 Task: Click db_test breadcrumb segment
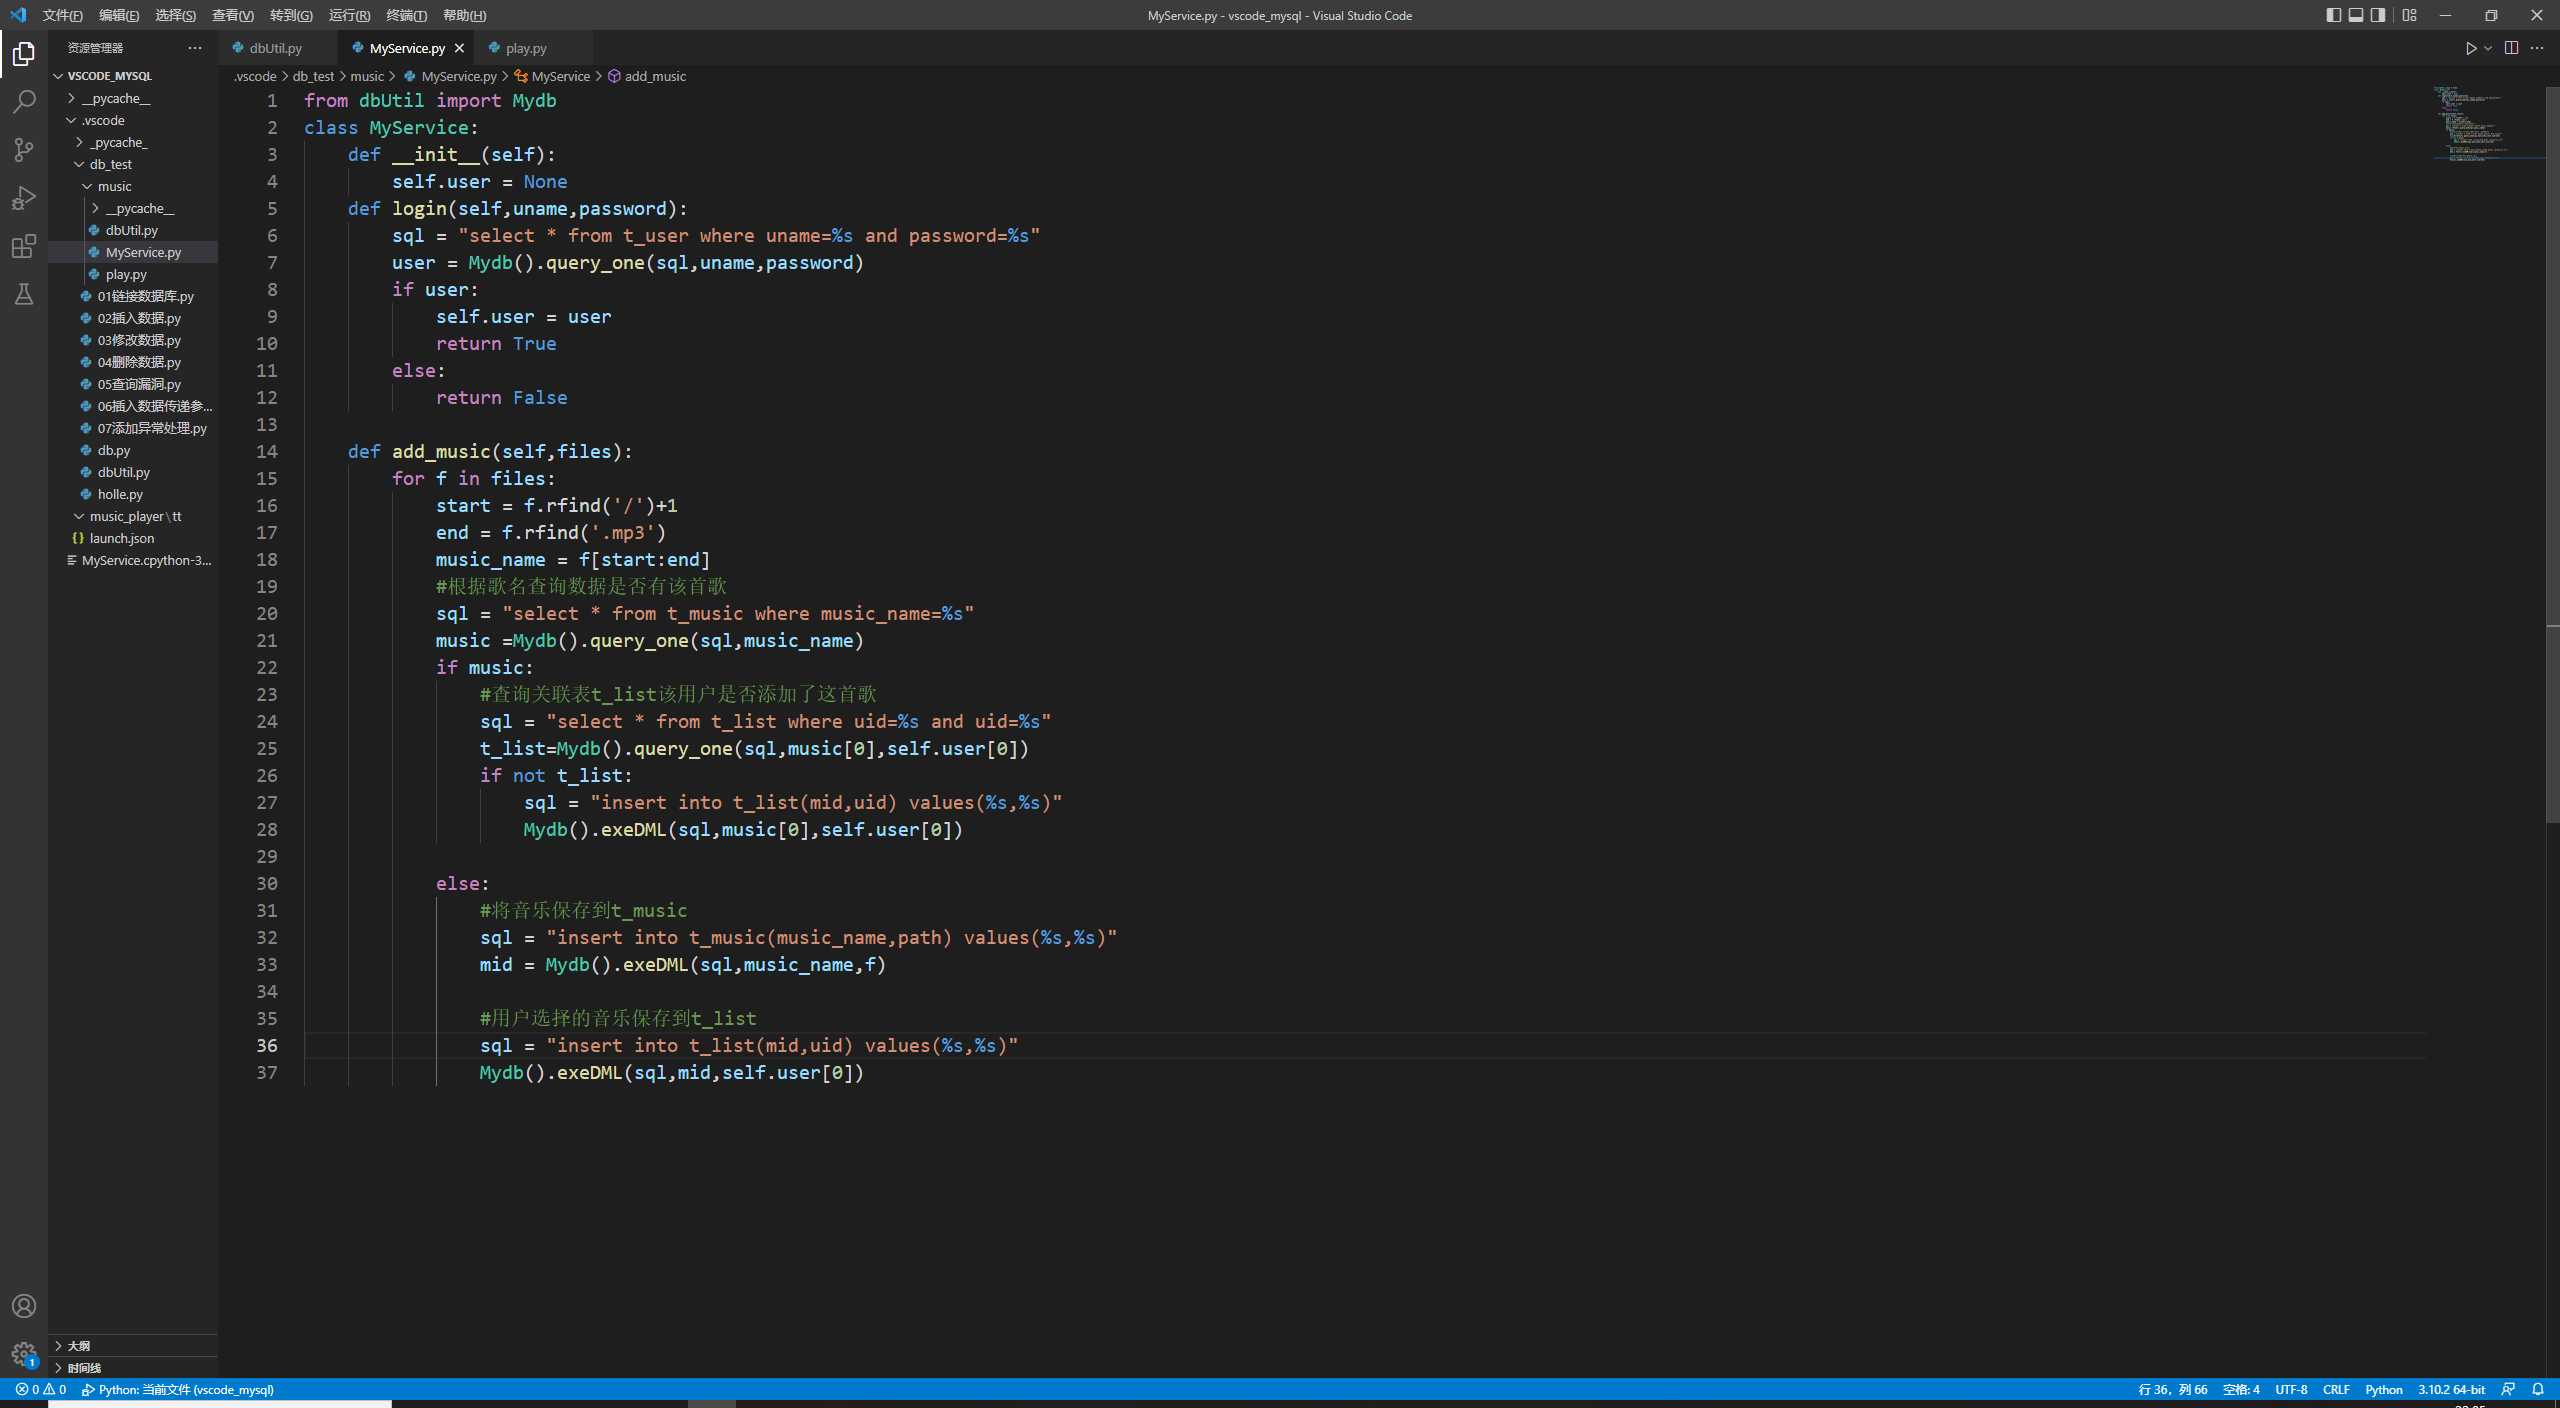(x=313, y=76)
